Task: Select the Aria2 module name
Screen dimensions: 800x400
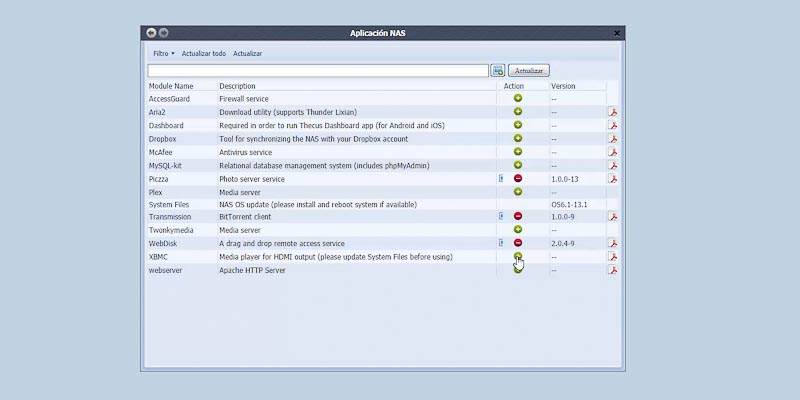Action: coord(157,112)
